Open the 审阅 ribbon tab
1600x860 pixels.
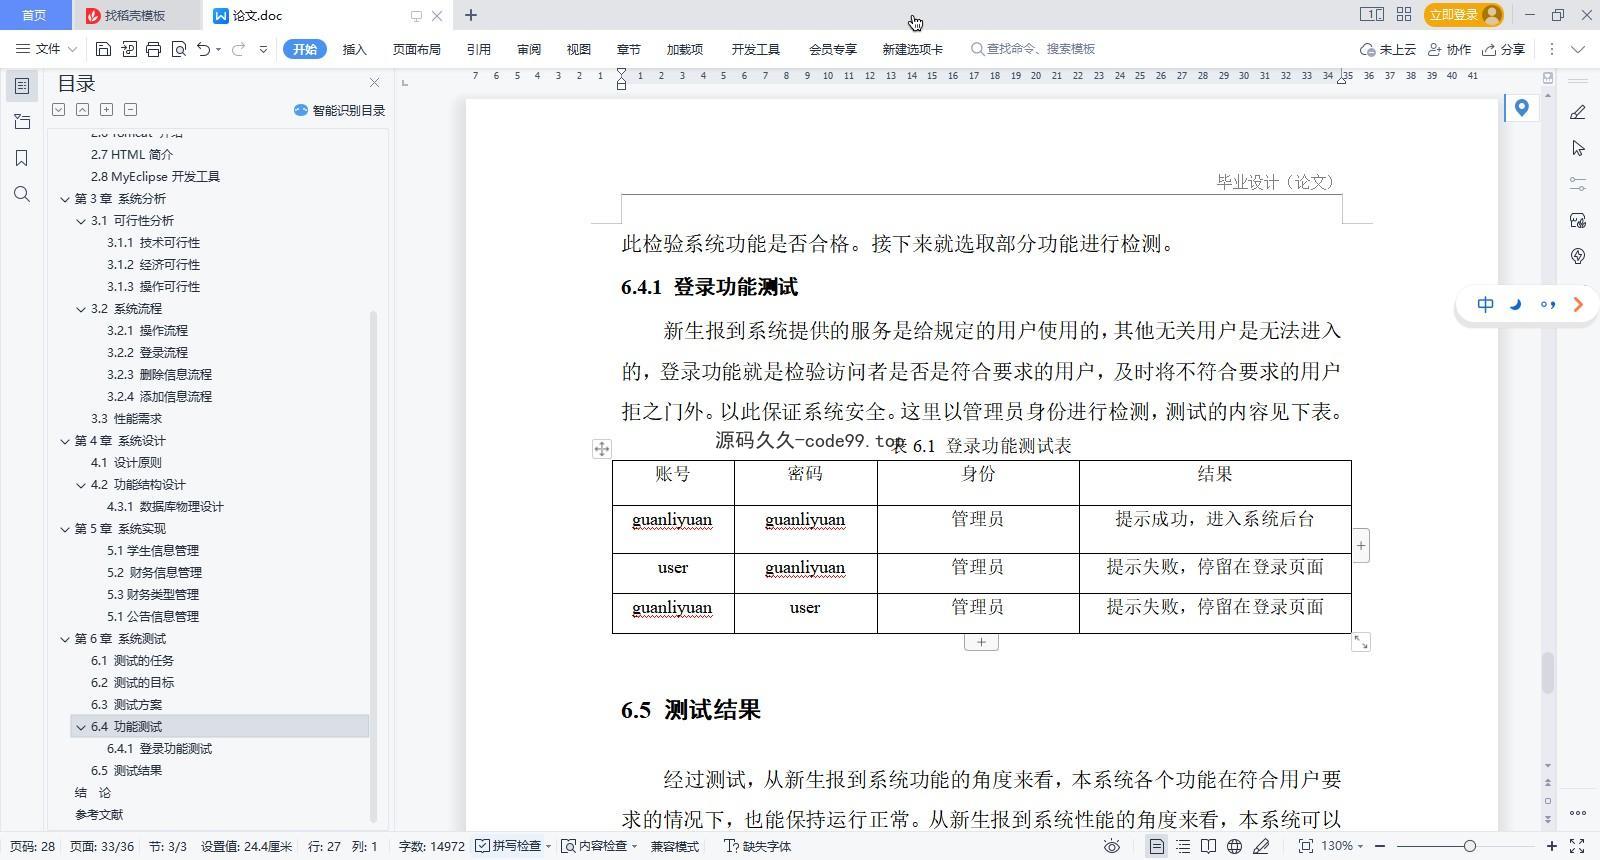tap(529, 49)
